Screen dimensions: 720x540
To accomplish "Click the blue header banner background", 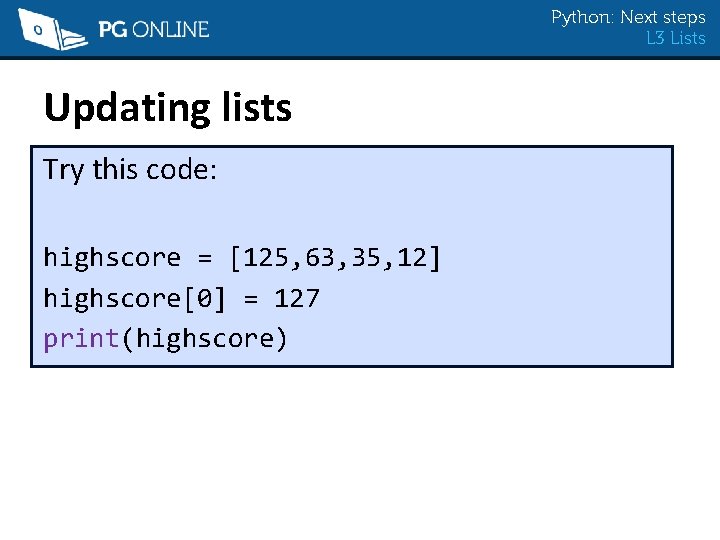I will coord(380,28).
